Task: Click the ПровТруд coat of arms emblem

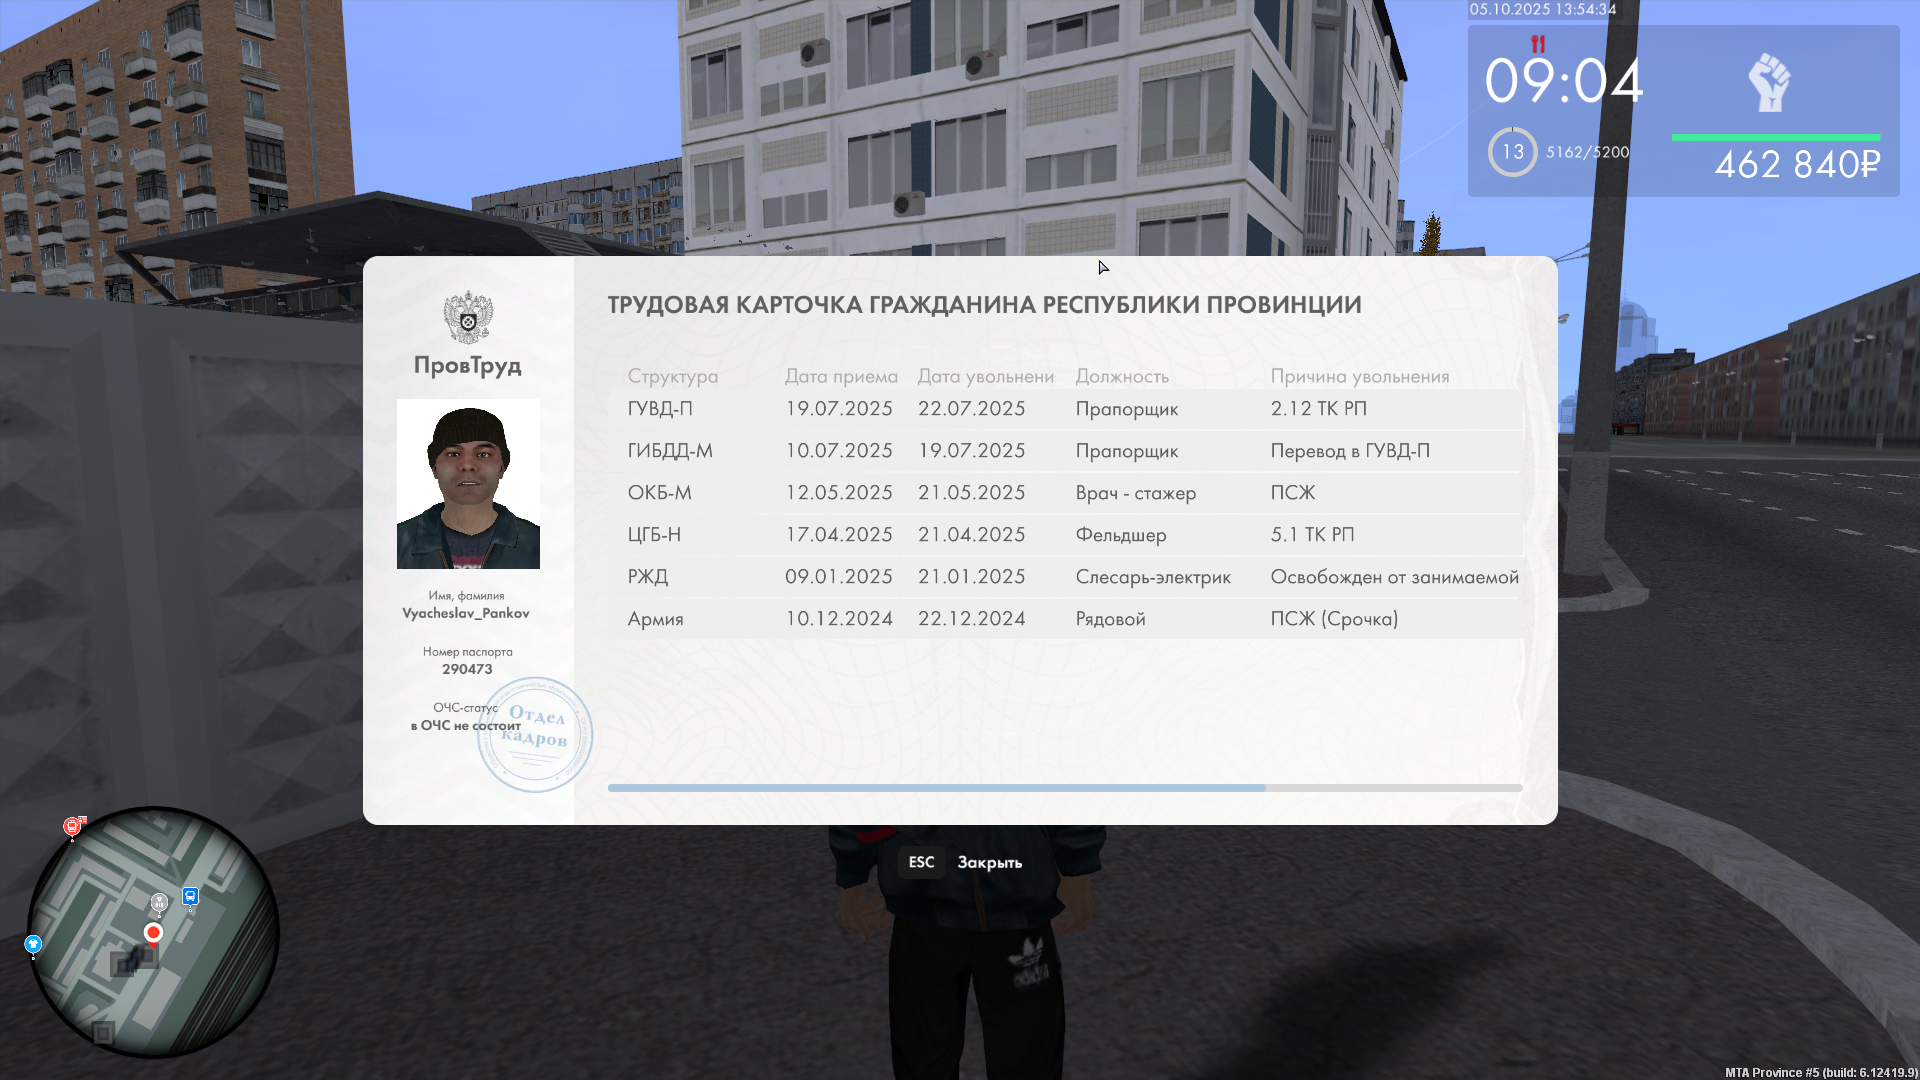Action: [468, 317]
